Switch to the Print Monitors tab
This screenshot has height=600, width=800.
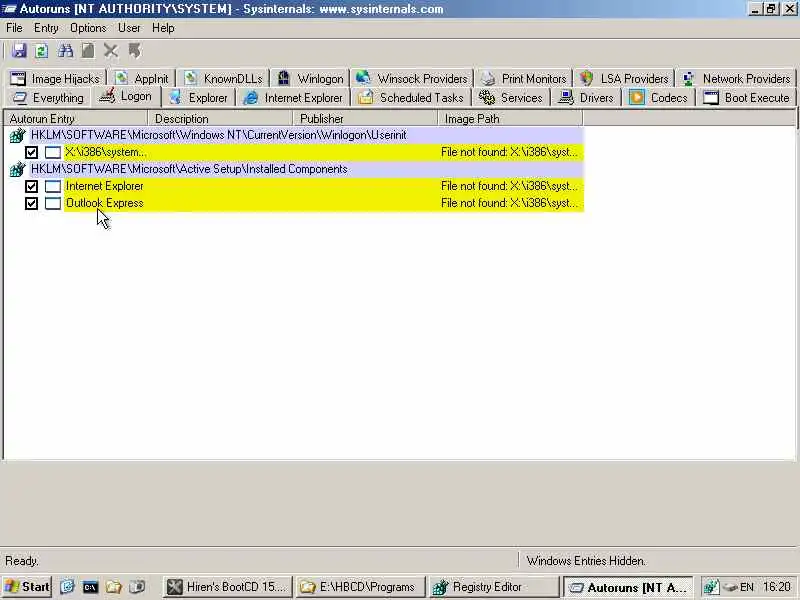point(524,79)
